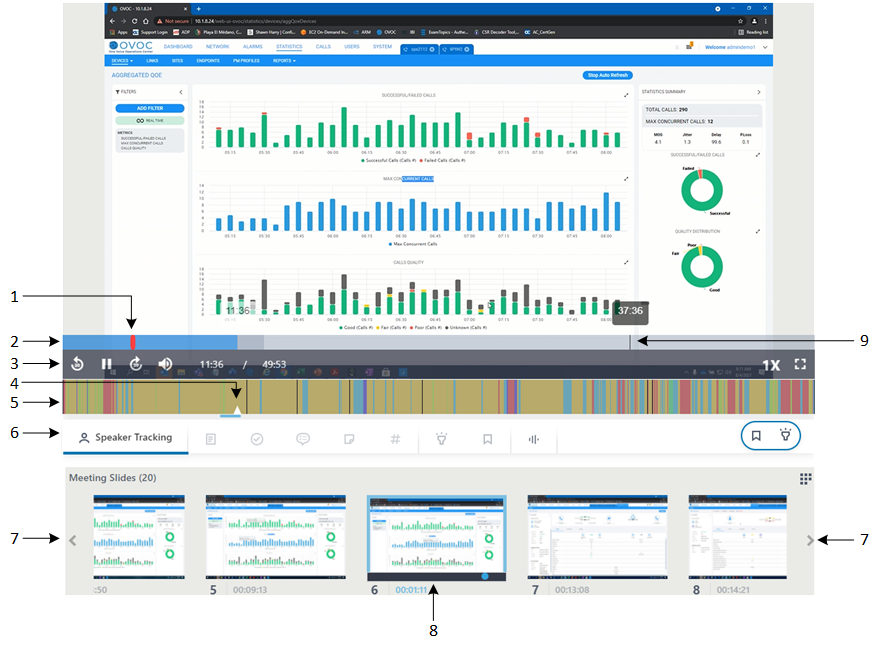Change playback speed from 1X
This screenshot has width=879, height=651.
[x=770, y=365]
